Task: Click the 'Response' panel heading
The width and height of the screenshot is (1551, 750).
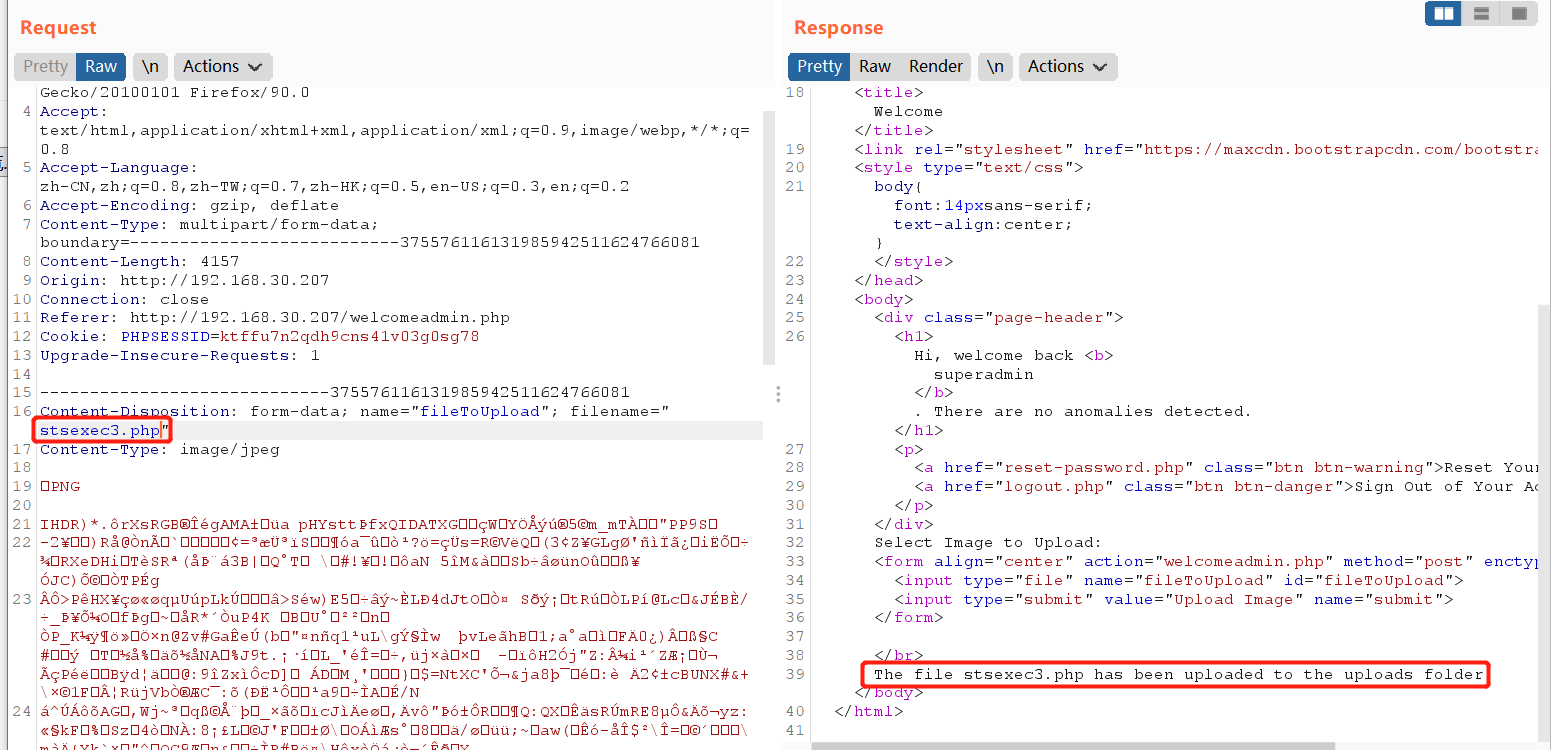Action: point(838,27)
